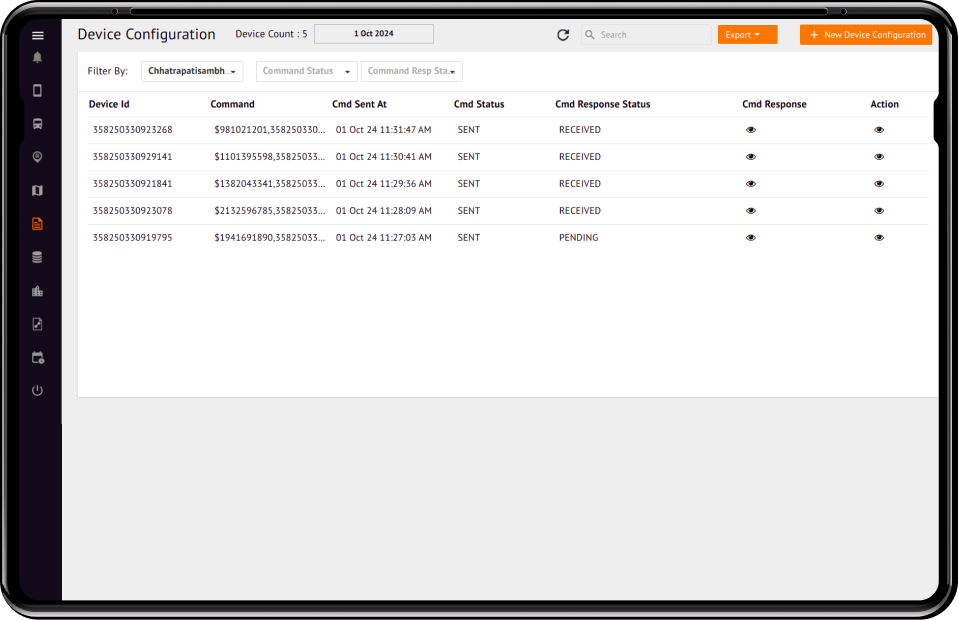The width and height of the screenshot is (958, 620).
Task: Open notifications bell in sidebar
Action: (x=38, y=57)
